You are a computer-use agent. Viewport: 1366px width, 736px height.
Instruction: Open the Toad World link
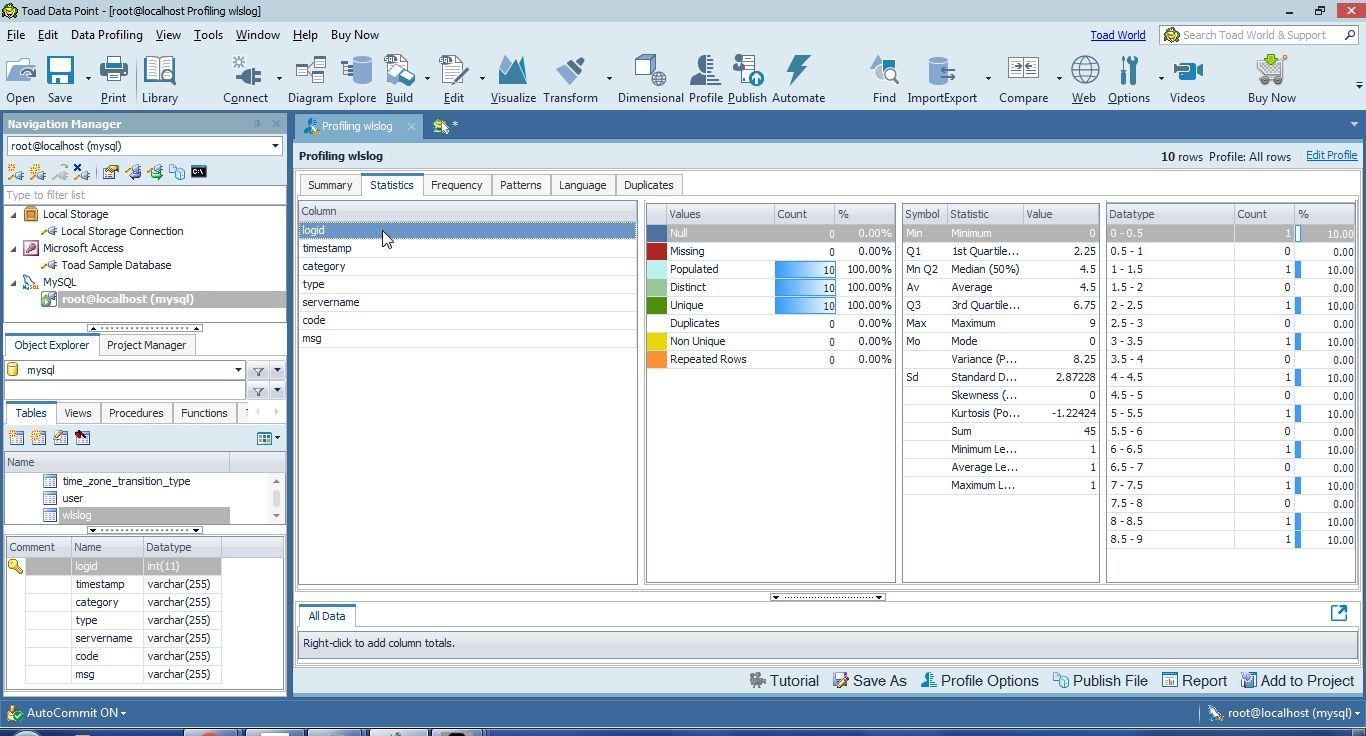(1117, 35)
